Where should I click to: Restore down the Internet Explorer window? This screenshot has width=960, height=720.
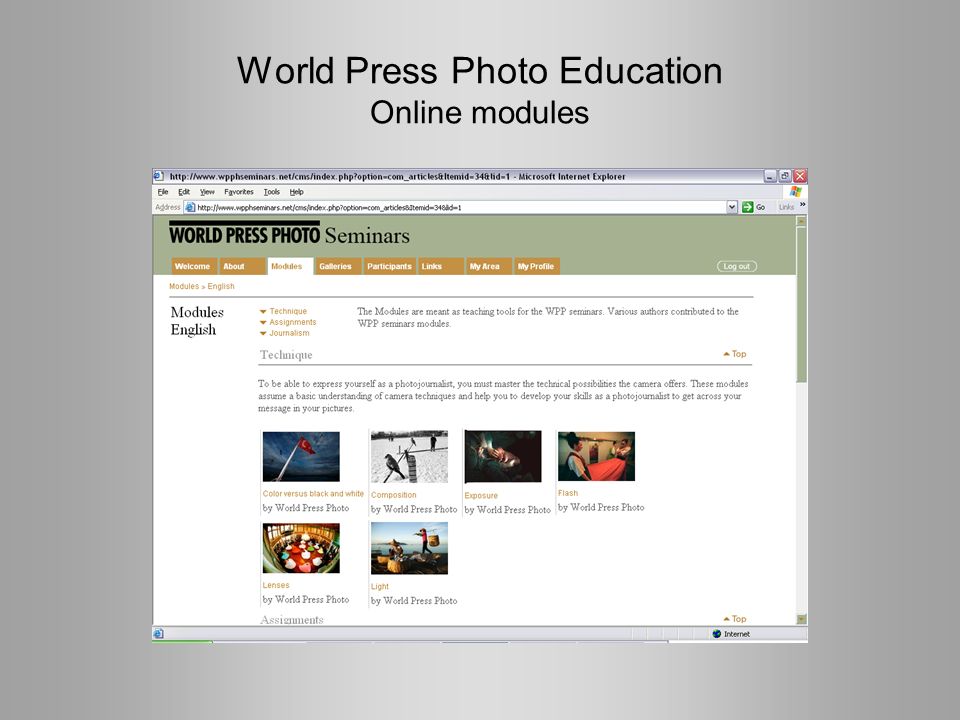tap(785, 176)
